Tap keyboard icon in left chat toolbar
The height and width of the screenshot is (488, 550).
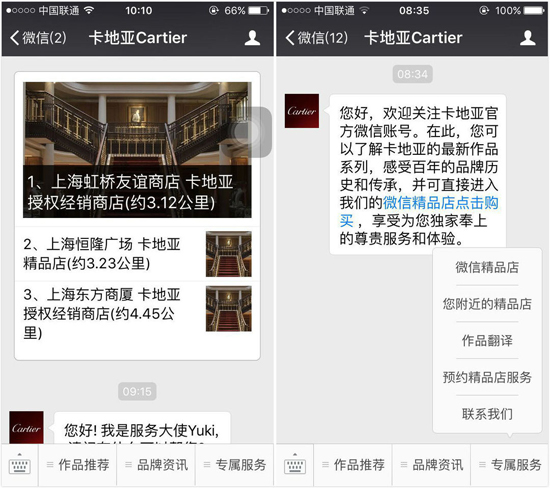tap(20, 465)
